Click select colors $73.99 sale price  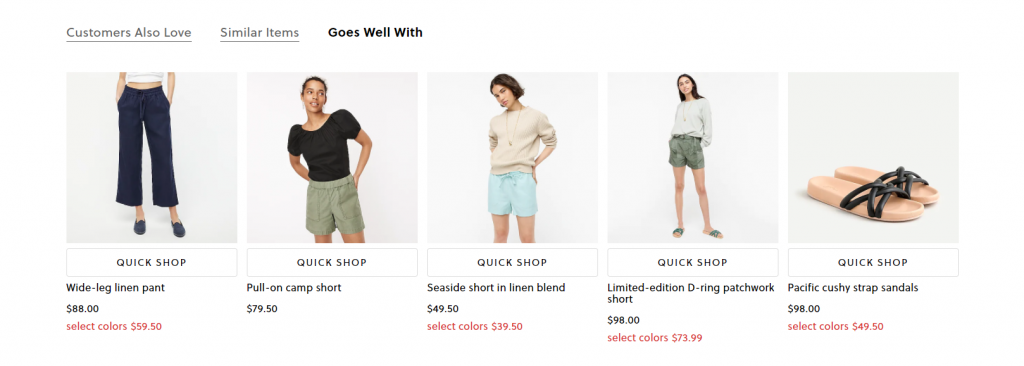tap(654, 339)
